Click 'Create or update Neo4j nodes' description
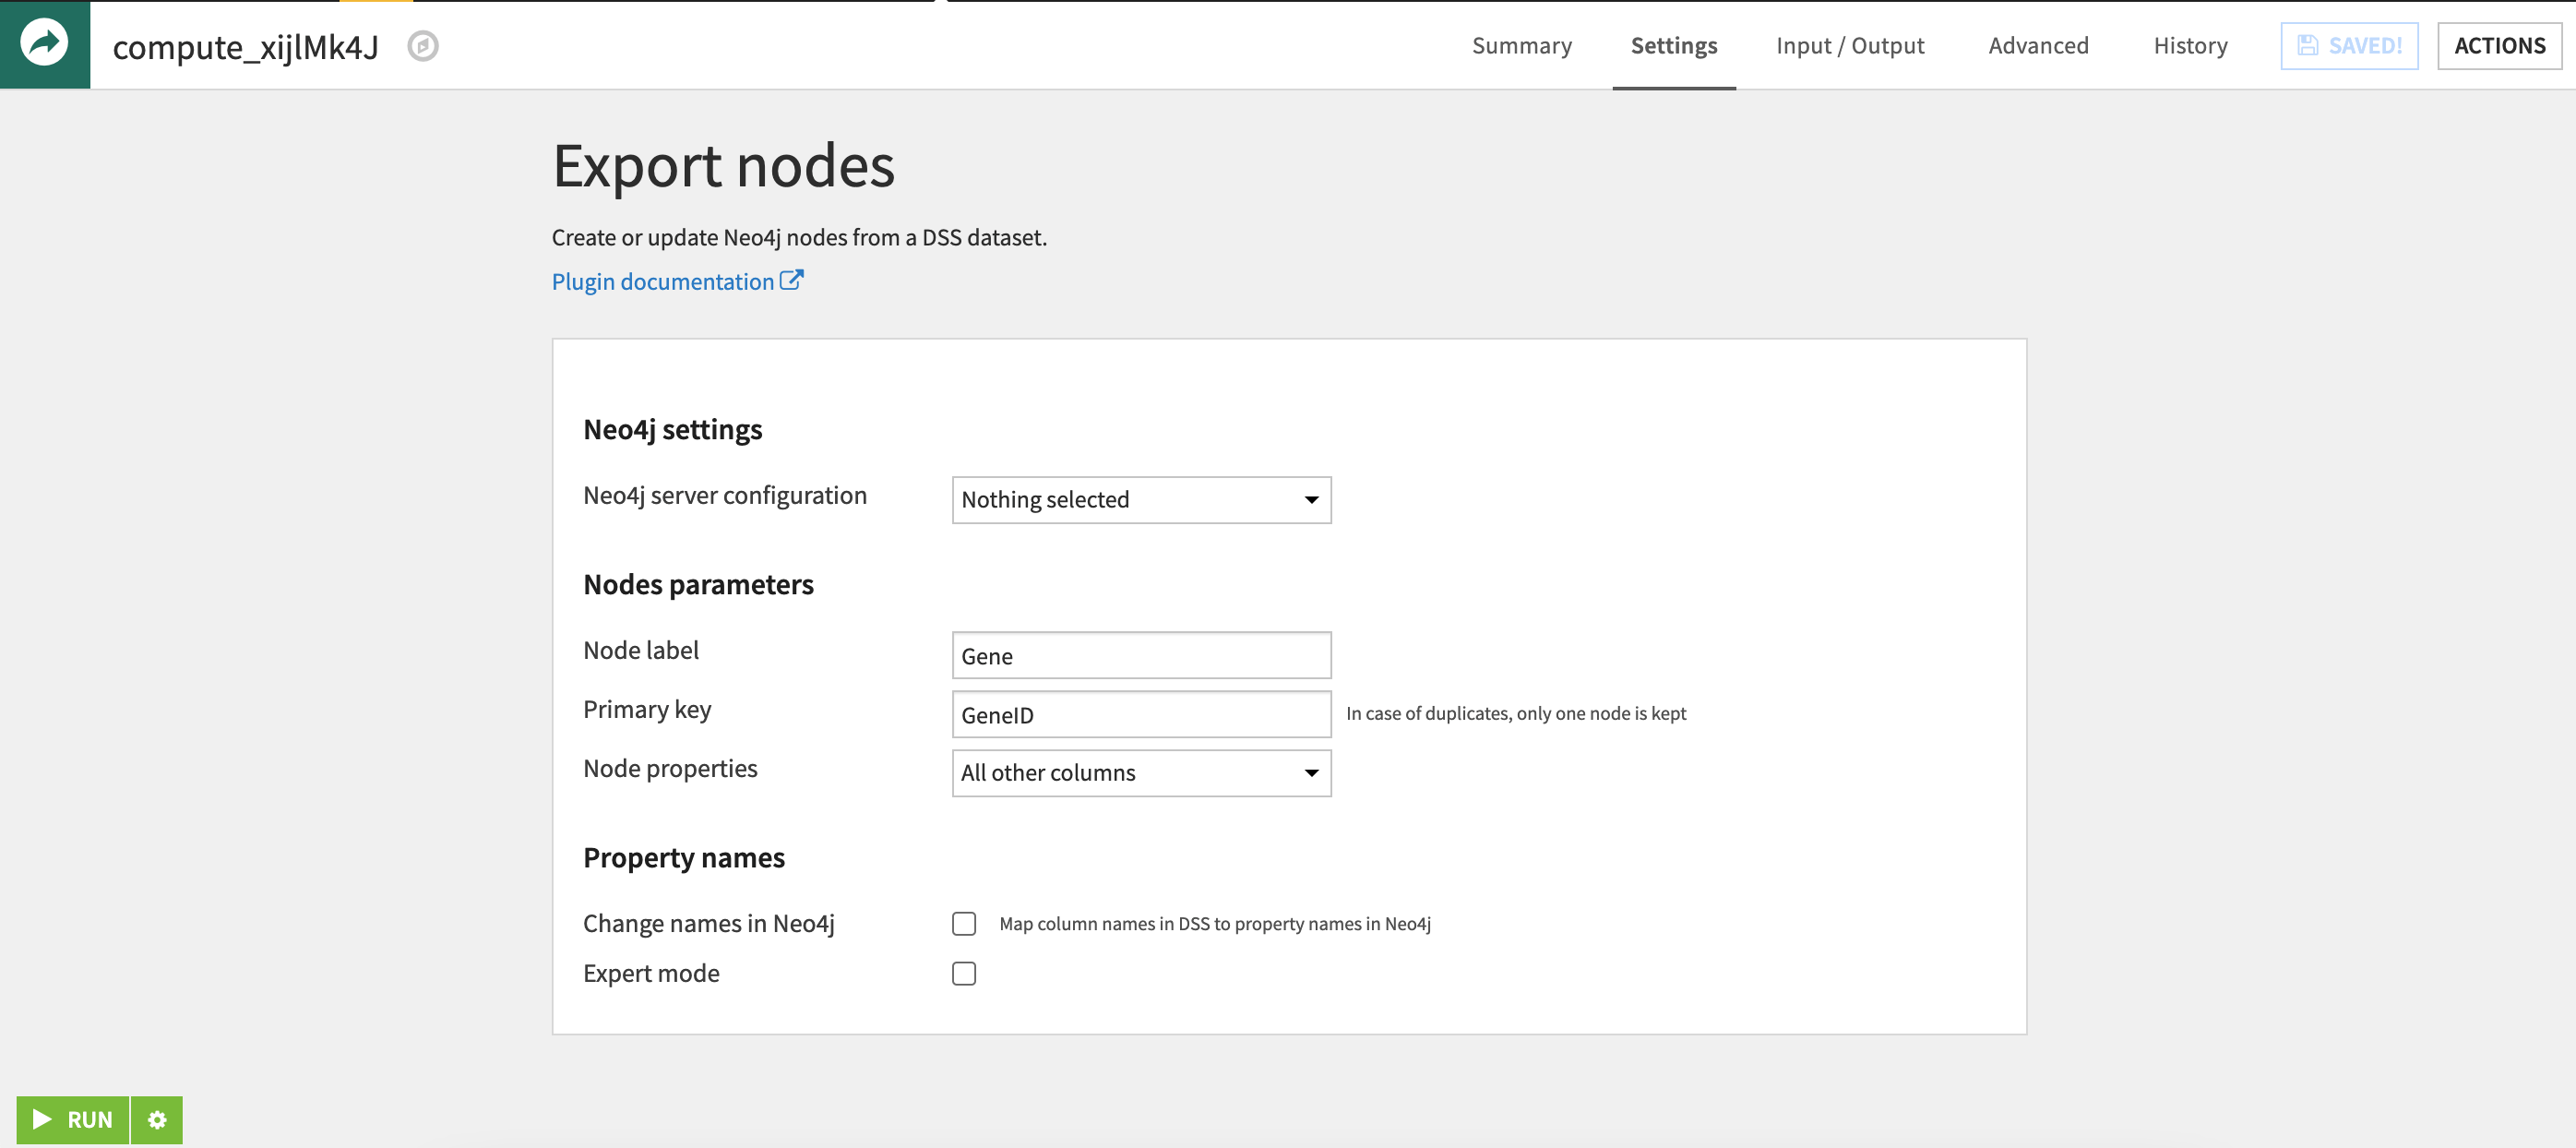The height and width of the screenshot is (1148, 2576). pyautogui.click(x=799, y=237)
